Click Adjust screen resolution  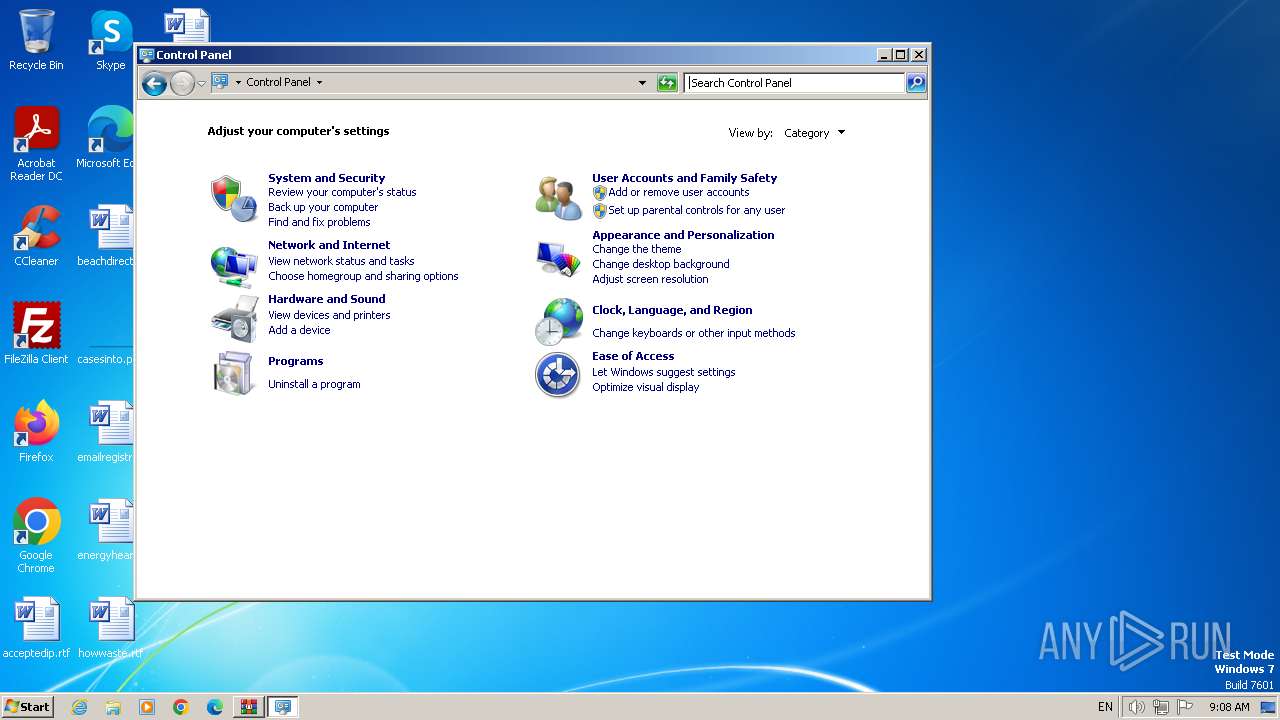(650, 279)
